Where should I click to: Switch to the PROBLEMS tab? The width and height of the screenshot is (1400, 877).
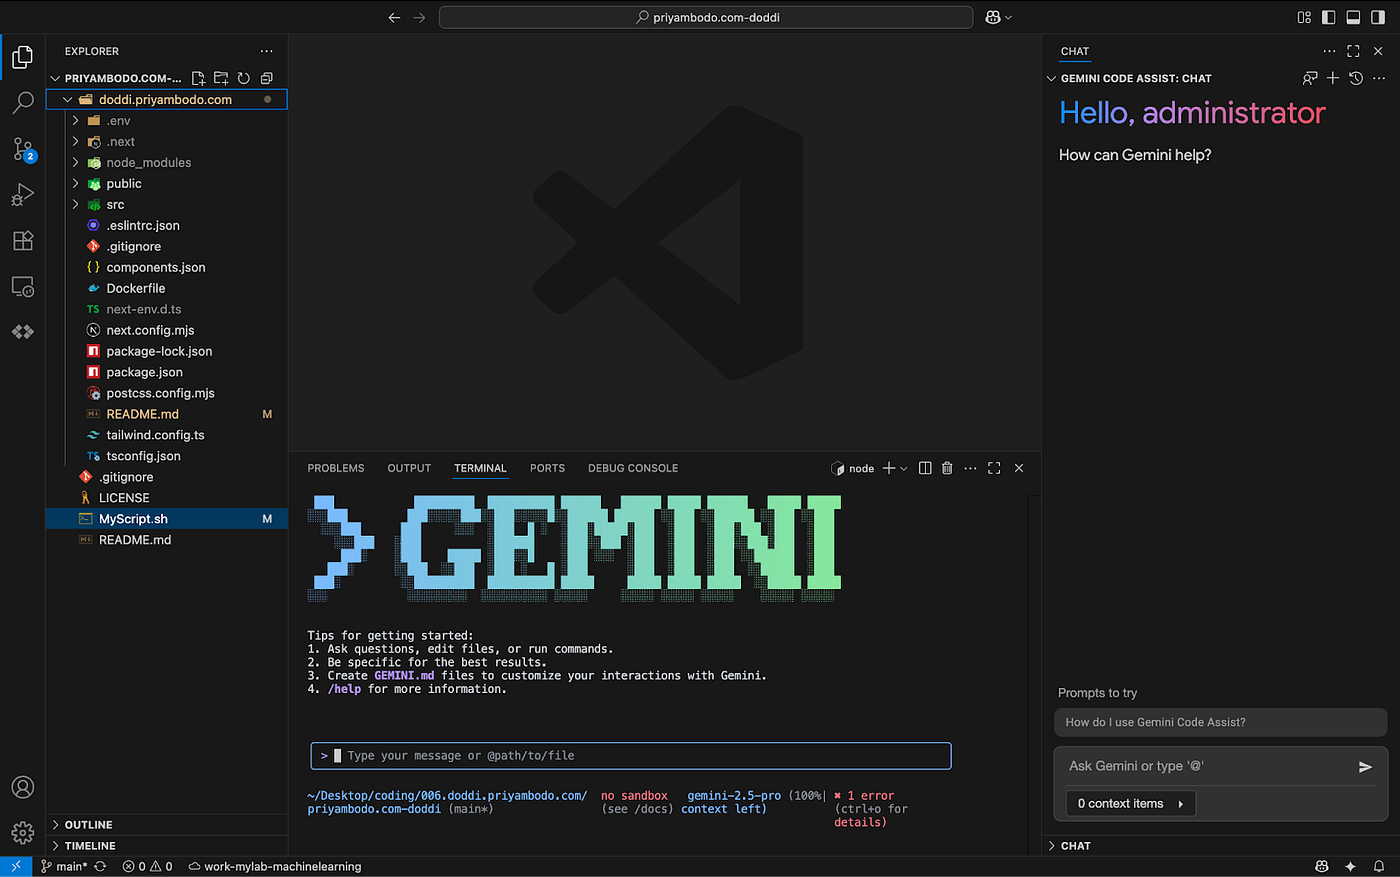click(336, 468)
